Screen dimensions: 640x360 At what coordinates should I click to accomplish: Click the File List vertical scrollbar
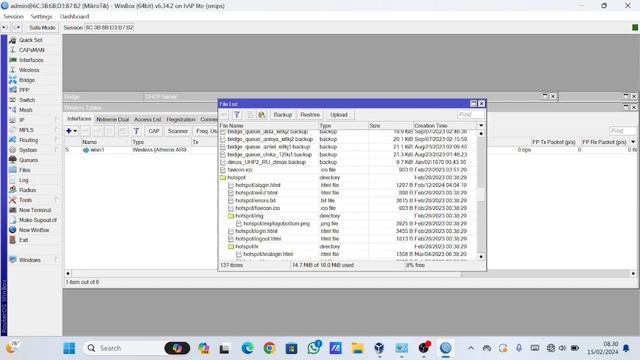[x=481, y=195]
